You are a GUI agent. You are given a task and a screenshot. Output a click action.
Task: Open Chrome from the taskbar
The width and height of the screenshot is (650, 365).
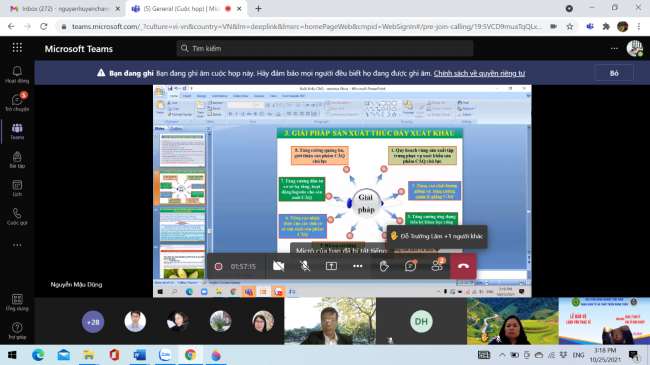190,355
